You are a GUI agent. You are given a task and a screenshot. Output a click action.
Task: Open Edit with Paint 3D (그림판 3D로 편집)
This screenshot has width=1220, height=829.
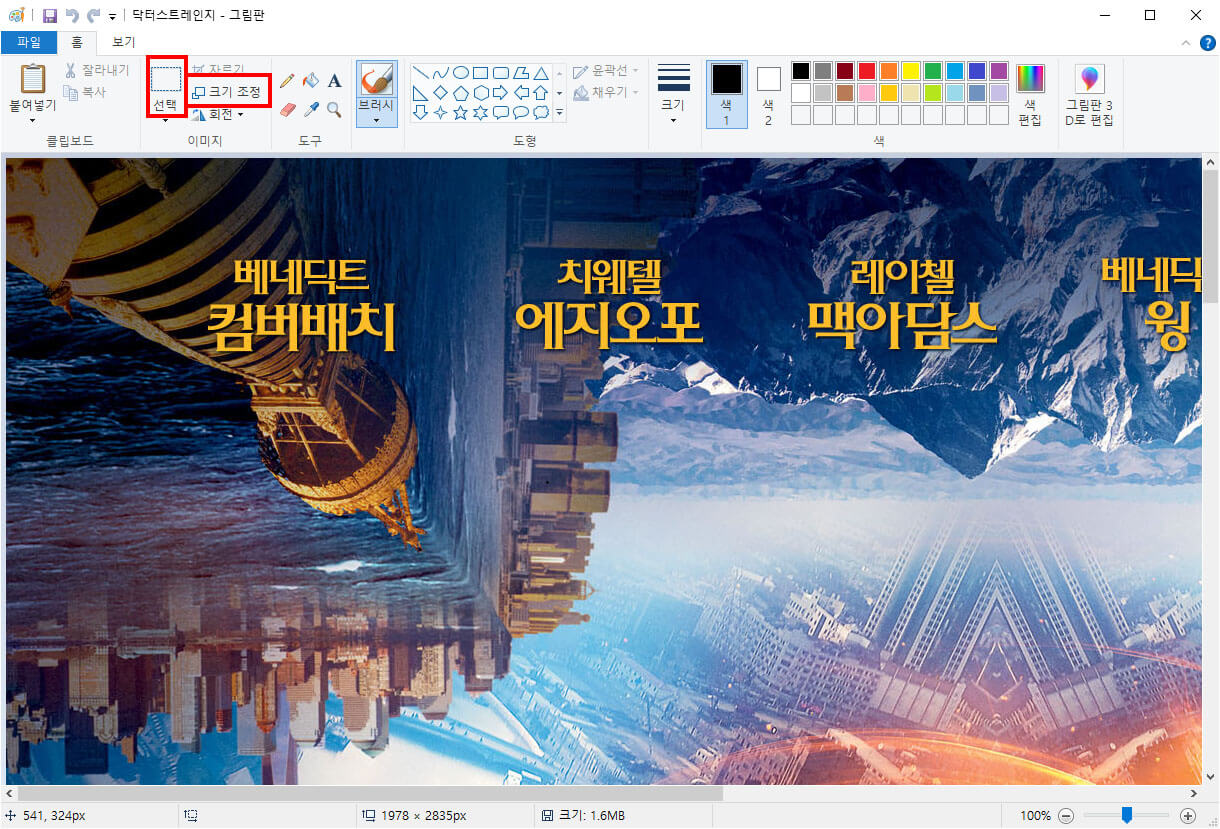[x=1089, y=96]
